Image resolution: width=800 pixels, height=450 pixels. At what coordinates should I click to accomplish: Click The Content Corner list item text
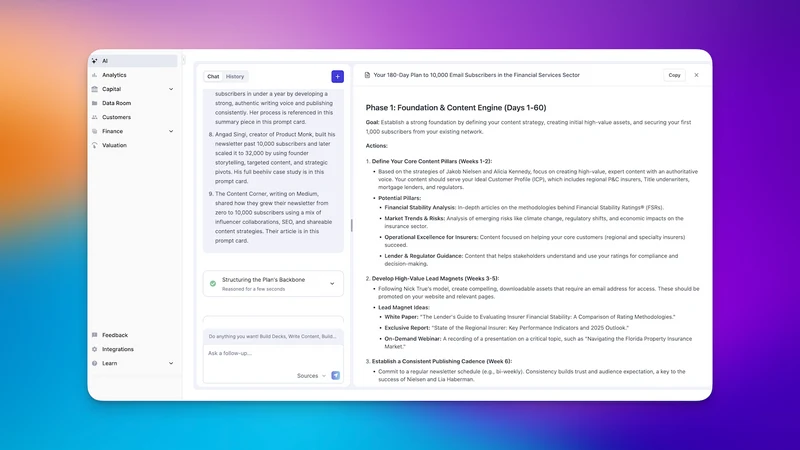tap(272, 217)
